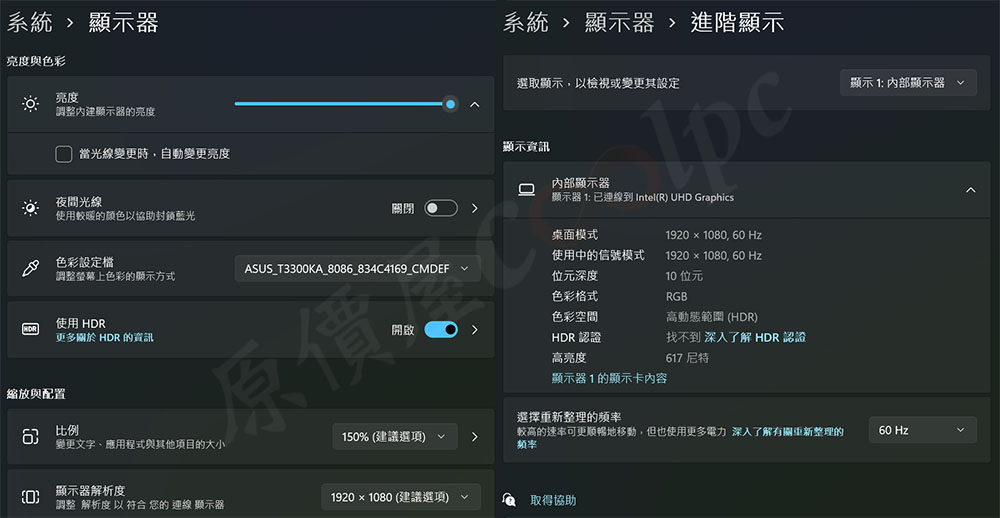Viewport: 1000px width, 518px height.
Task: Open the ASUS color profile dropdown
Action: (357, 269)
